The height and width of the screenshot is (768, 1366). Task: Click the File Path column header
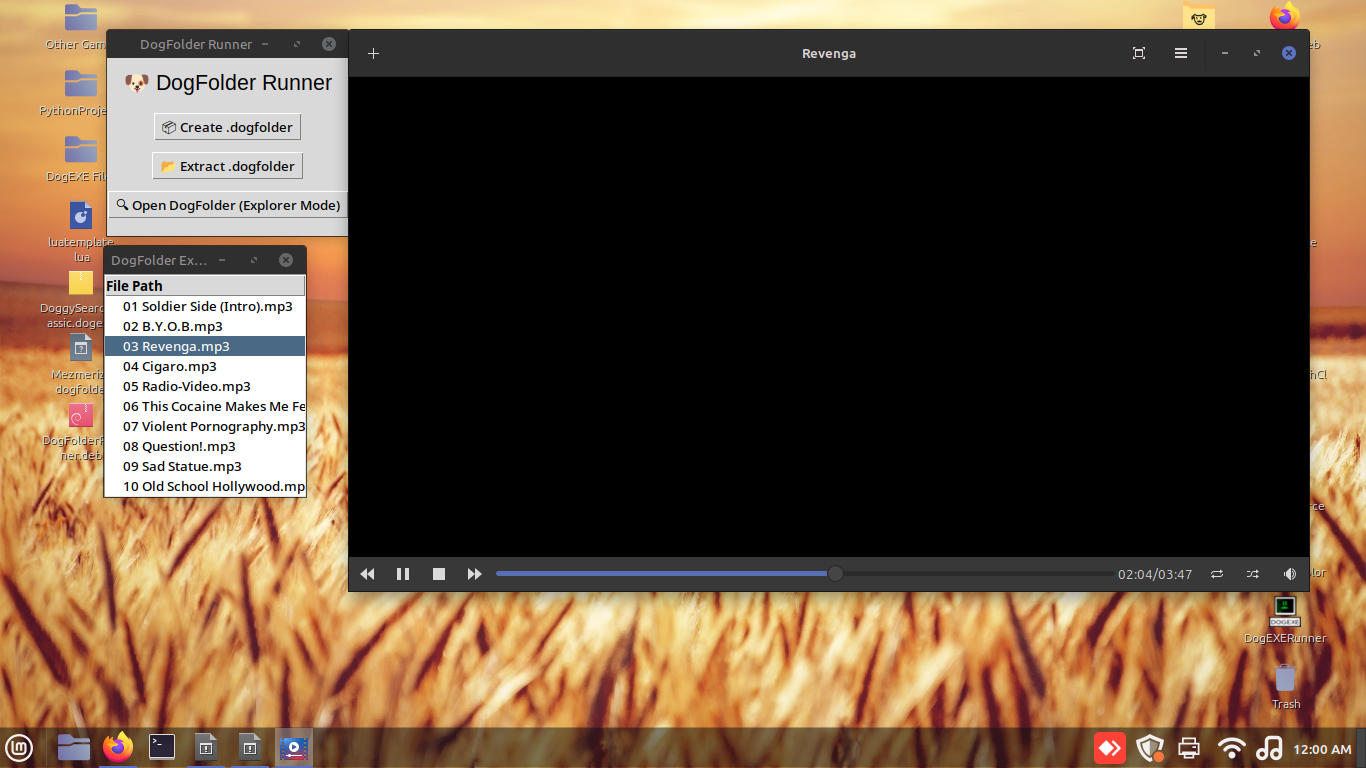pyautogui.click(x=205, y=286)
